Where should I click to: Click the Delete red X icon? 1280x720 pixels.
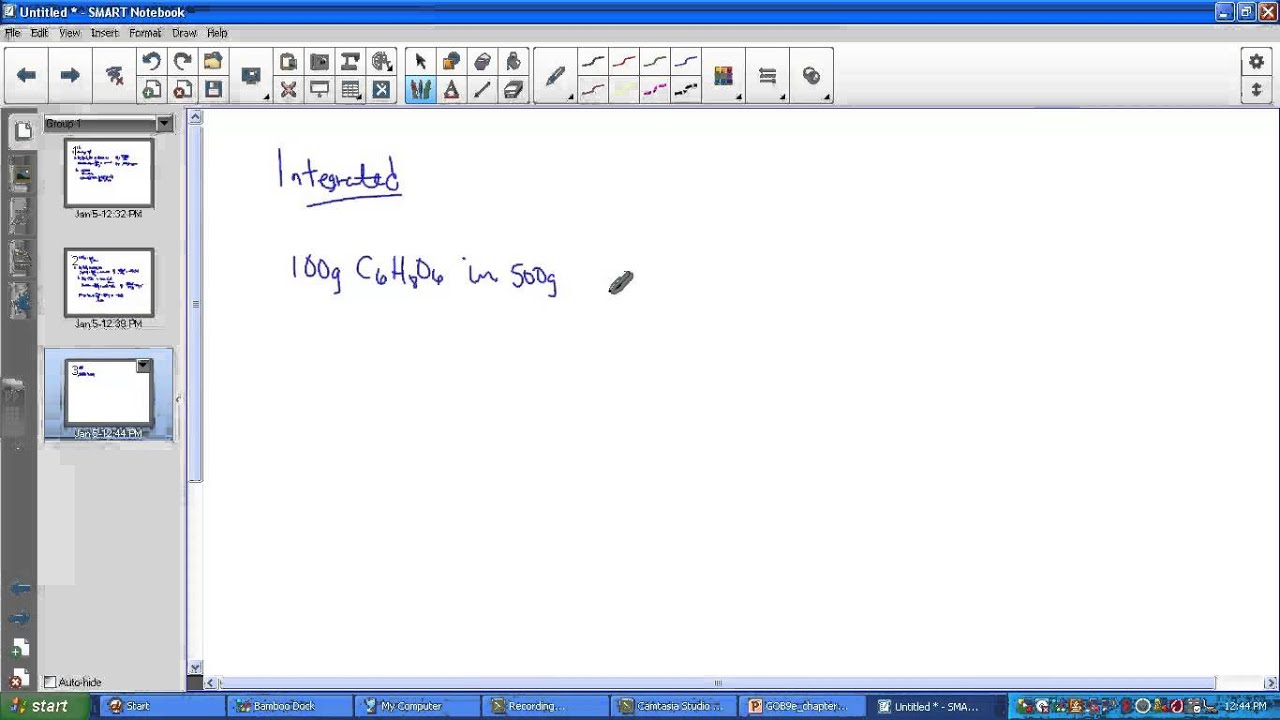[288, 90]
